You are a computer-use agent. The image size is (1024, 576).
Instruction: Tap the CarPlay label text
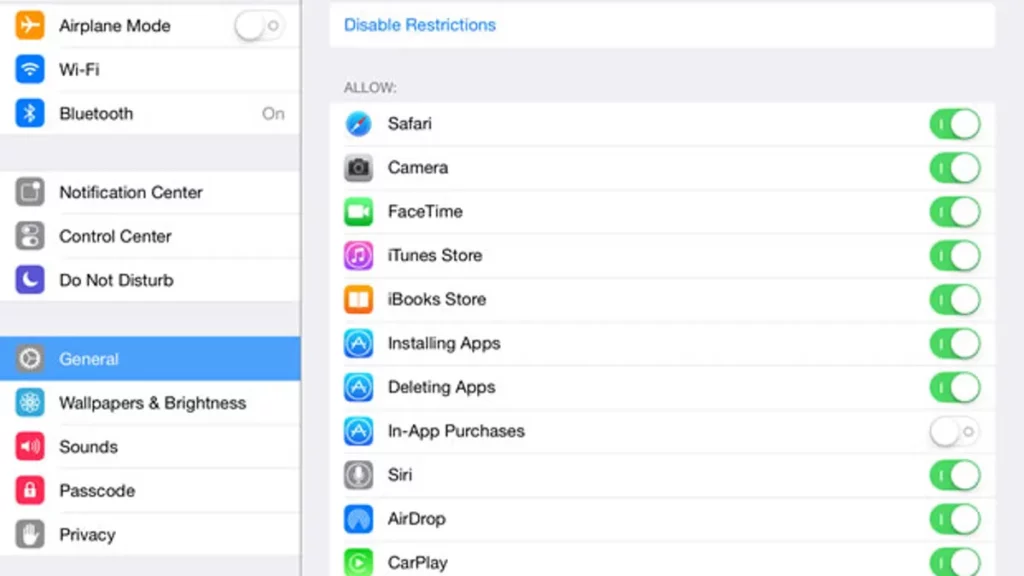(418, 563)
